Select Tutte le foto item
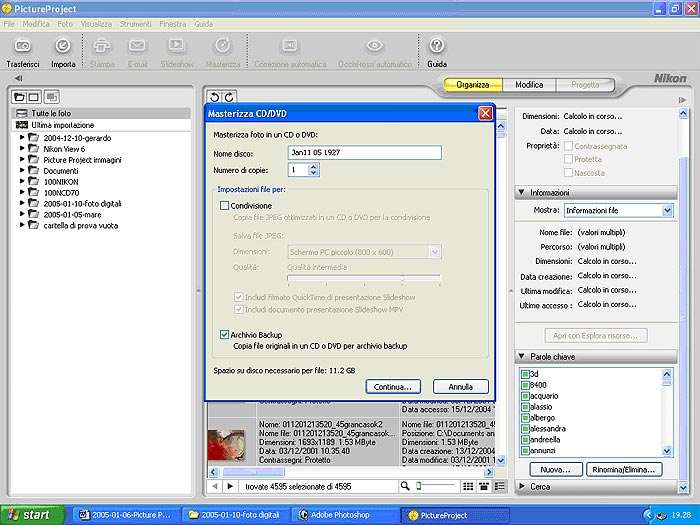Viewport: 700px width, 525px height. coord(101,113)
